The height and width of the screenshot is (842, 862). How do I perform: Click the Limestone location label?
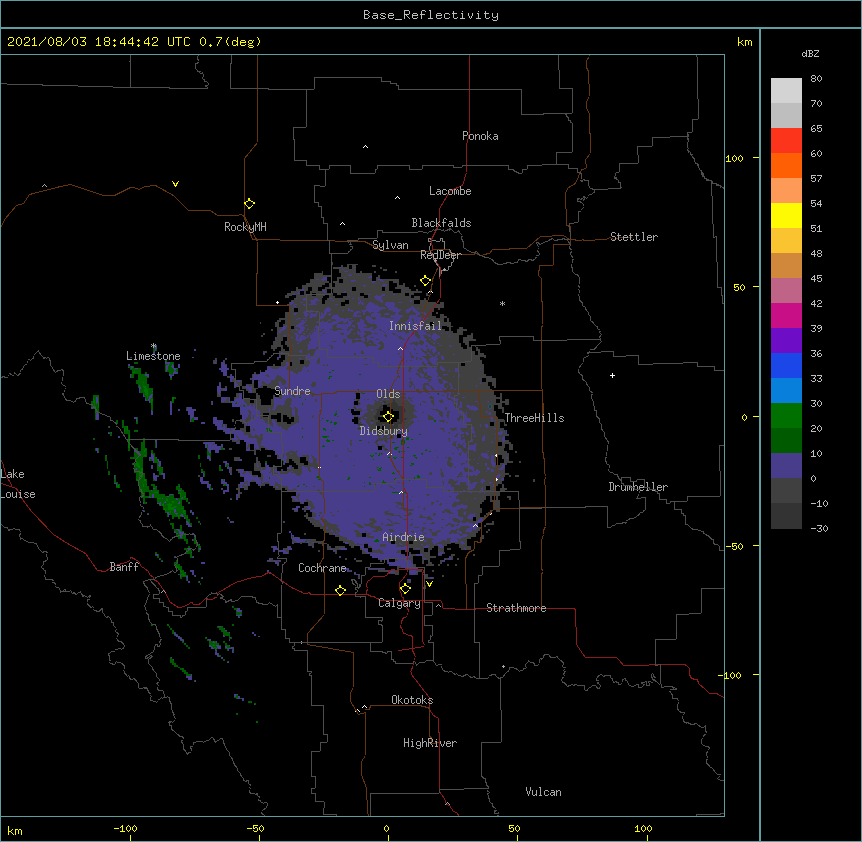(x=153, y=356)
